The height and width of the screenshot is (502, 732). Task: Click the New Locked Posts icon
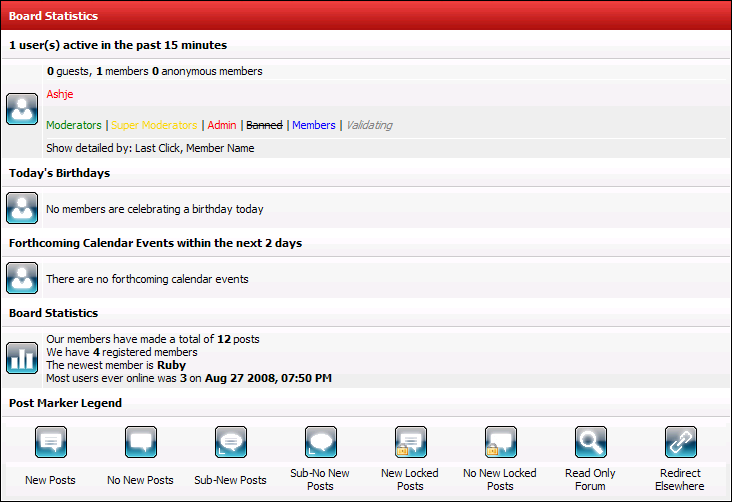coord(410,442)
